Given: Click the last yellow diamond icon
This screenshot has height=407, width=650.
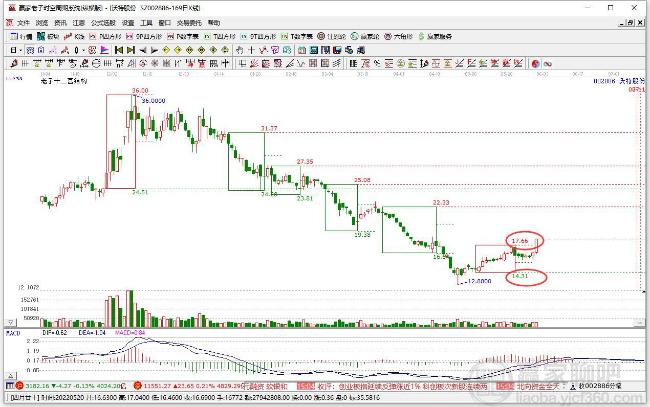Looking at the screenshot, I should click(225, 50).
